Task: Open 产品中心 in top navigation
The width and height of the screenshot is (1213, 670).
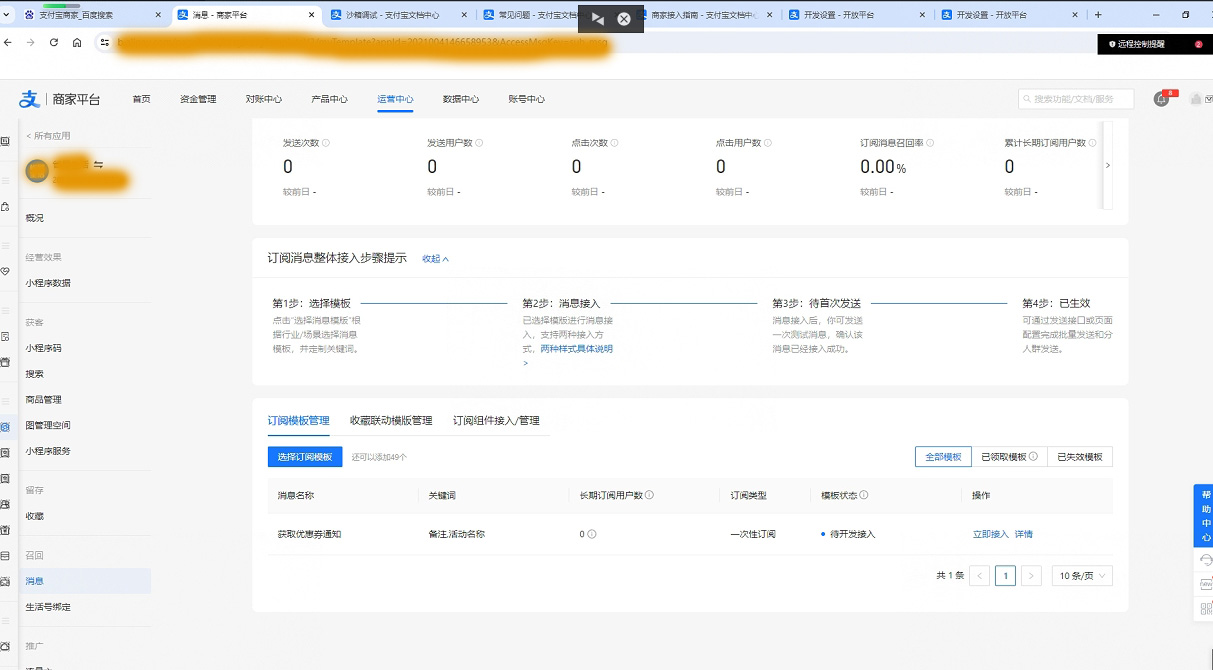Action: (x=330, y=99)
